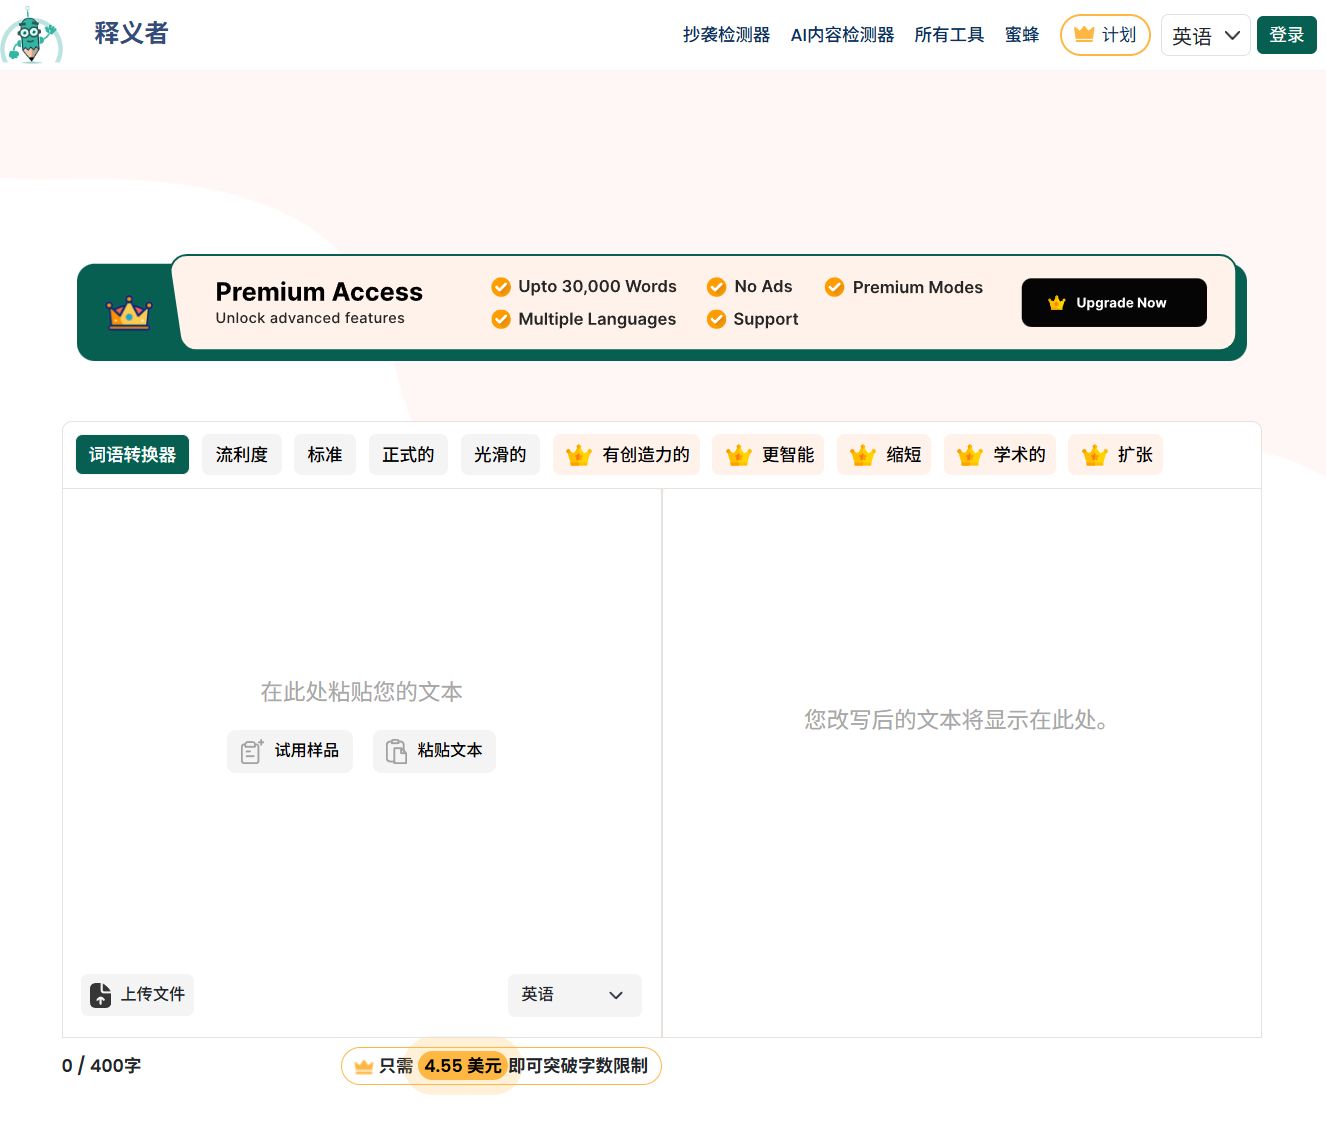Switch to 流利度 mode
The image size is (1326, 1122).
[x=242, y=455]
